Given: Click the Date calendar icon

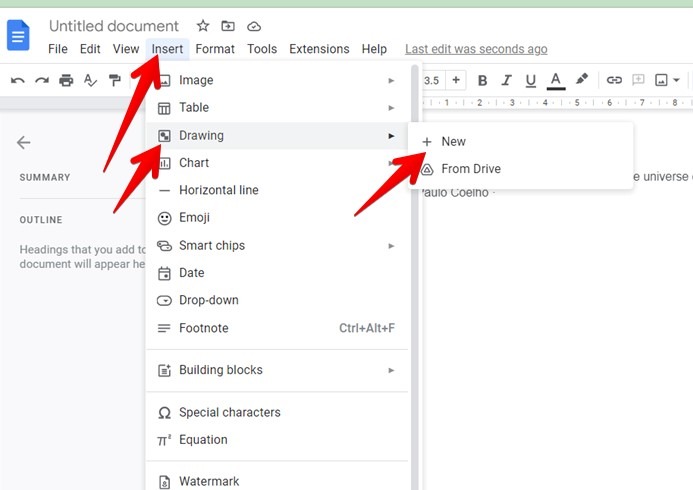Looking at the screenshot, I should point(164,273).
